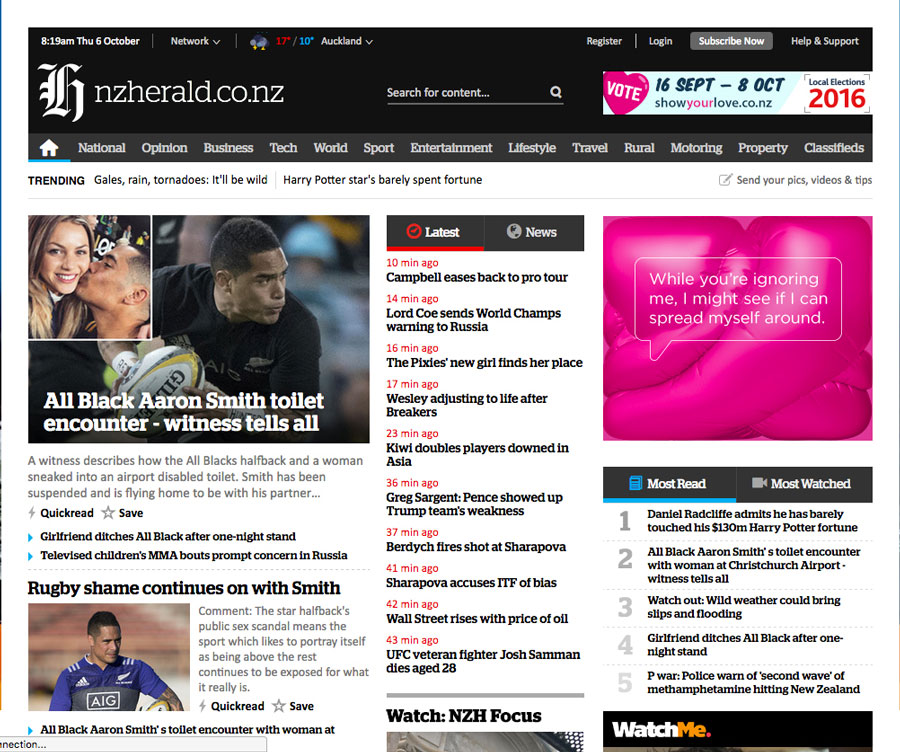This screenshot has width=900, height=752.
Task: Open the Classifieds section
Action: coord(834,148)
